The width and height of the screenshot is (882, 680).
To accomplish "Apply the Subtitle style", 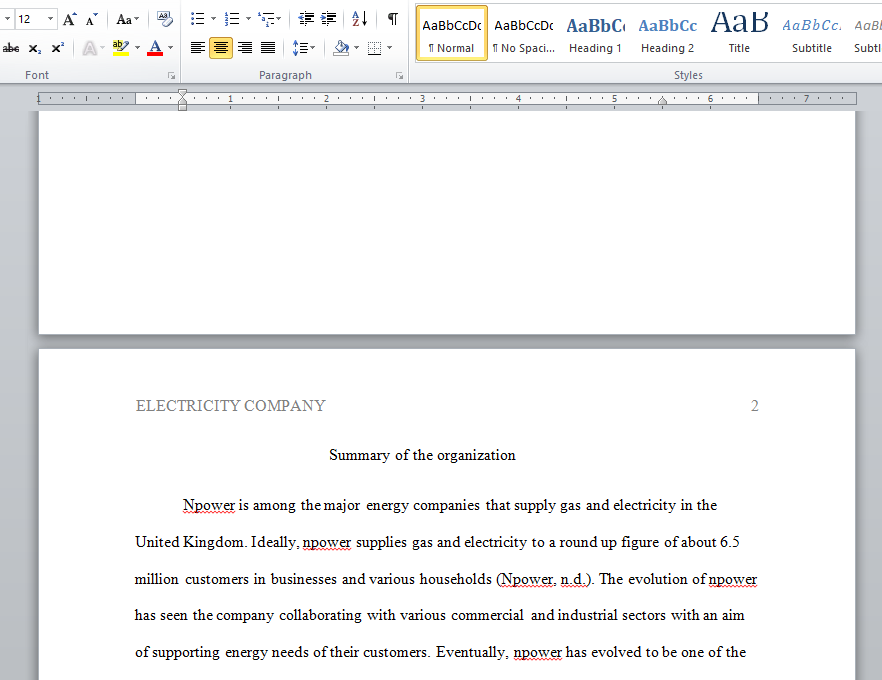I will (812, 33).
